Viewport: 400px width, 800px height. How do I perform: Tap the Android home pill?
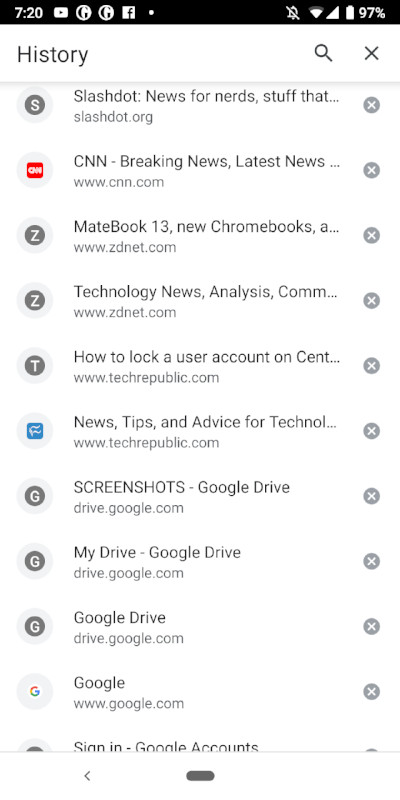(x=200, y=776)
